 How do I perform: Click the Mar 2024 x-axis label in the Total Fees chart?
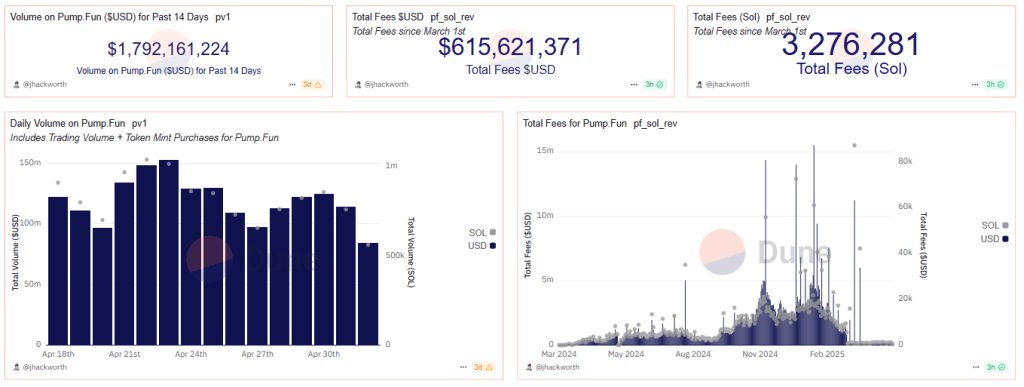[x=560, y=354]
